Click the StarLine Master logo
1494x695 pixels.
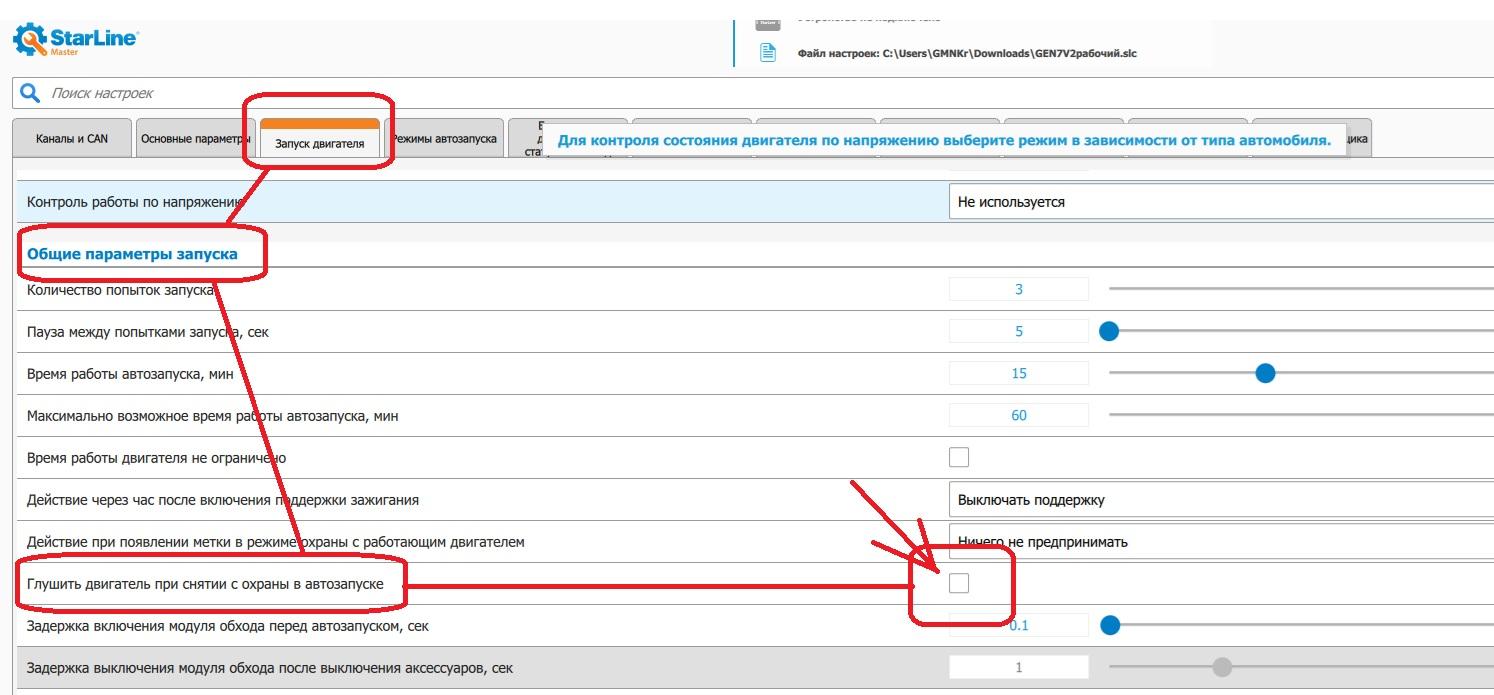(x=75, y=39)
